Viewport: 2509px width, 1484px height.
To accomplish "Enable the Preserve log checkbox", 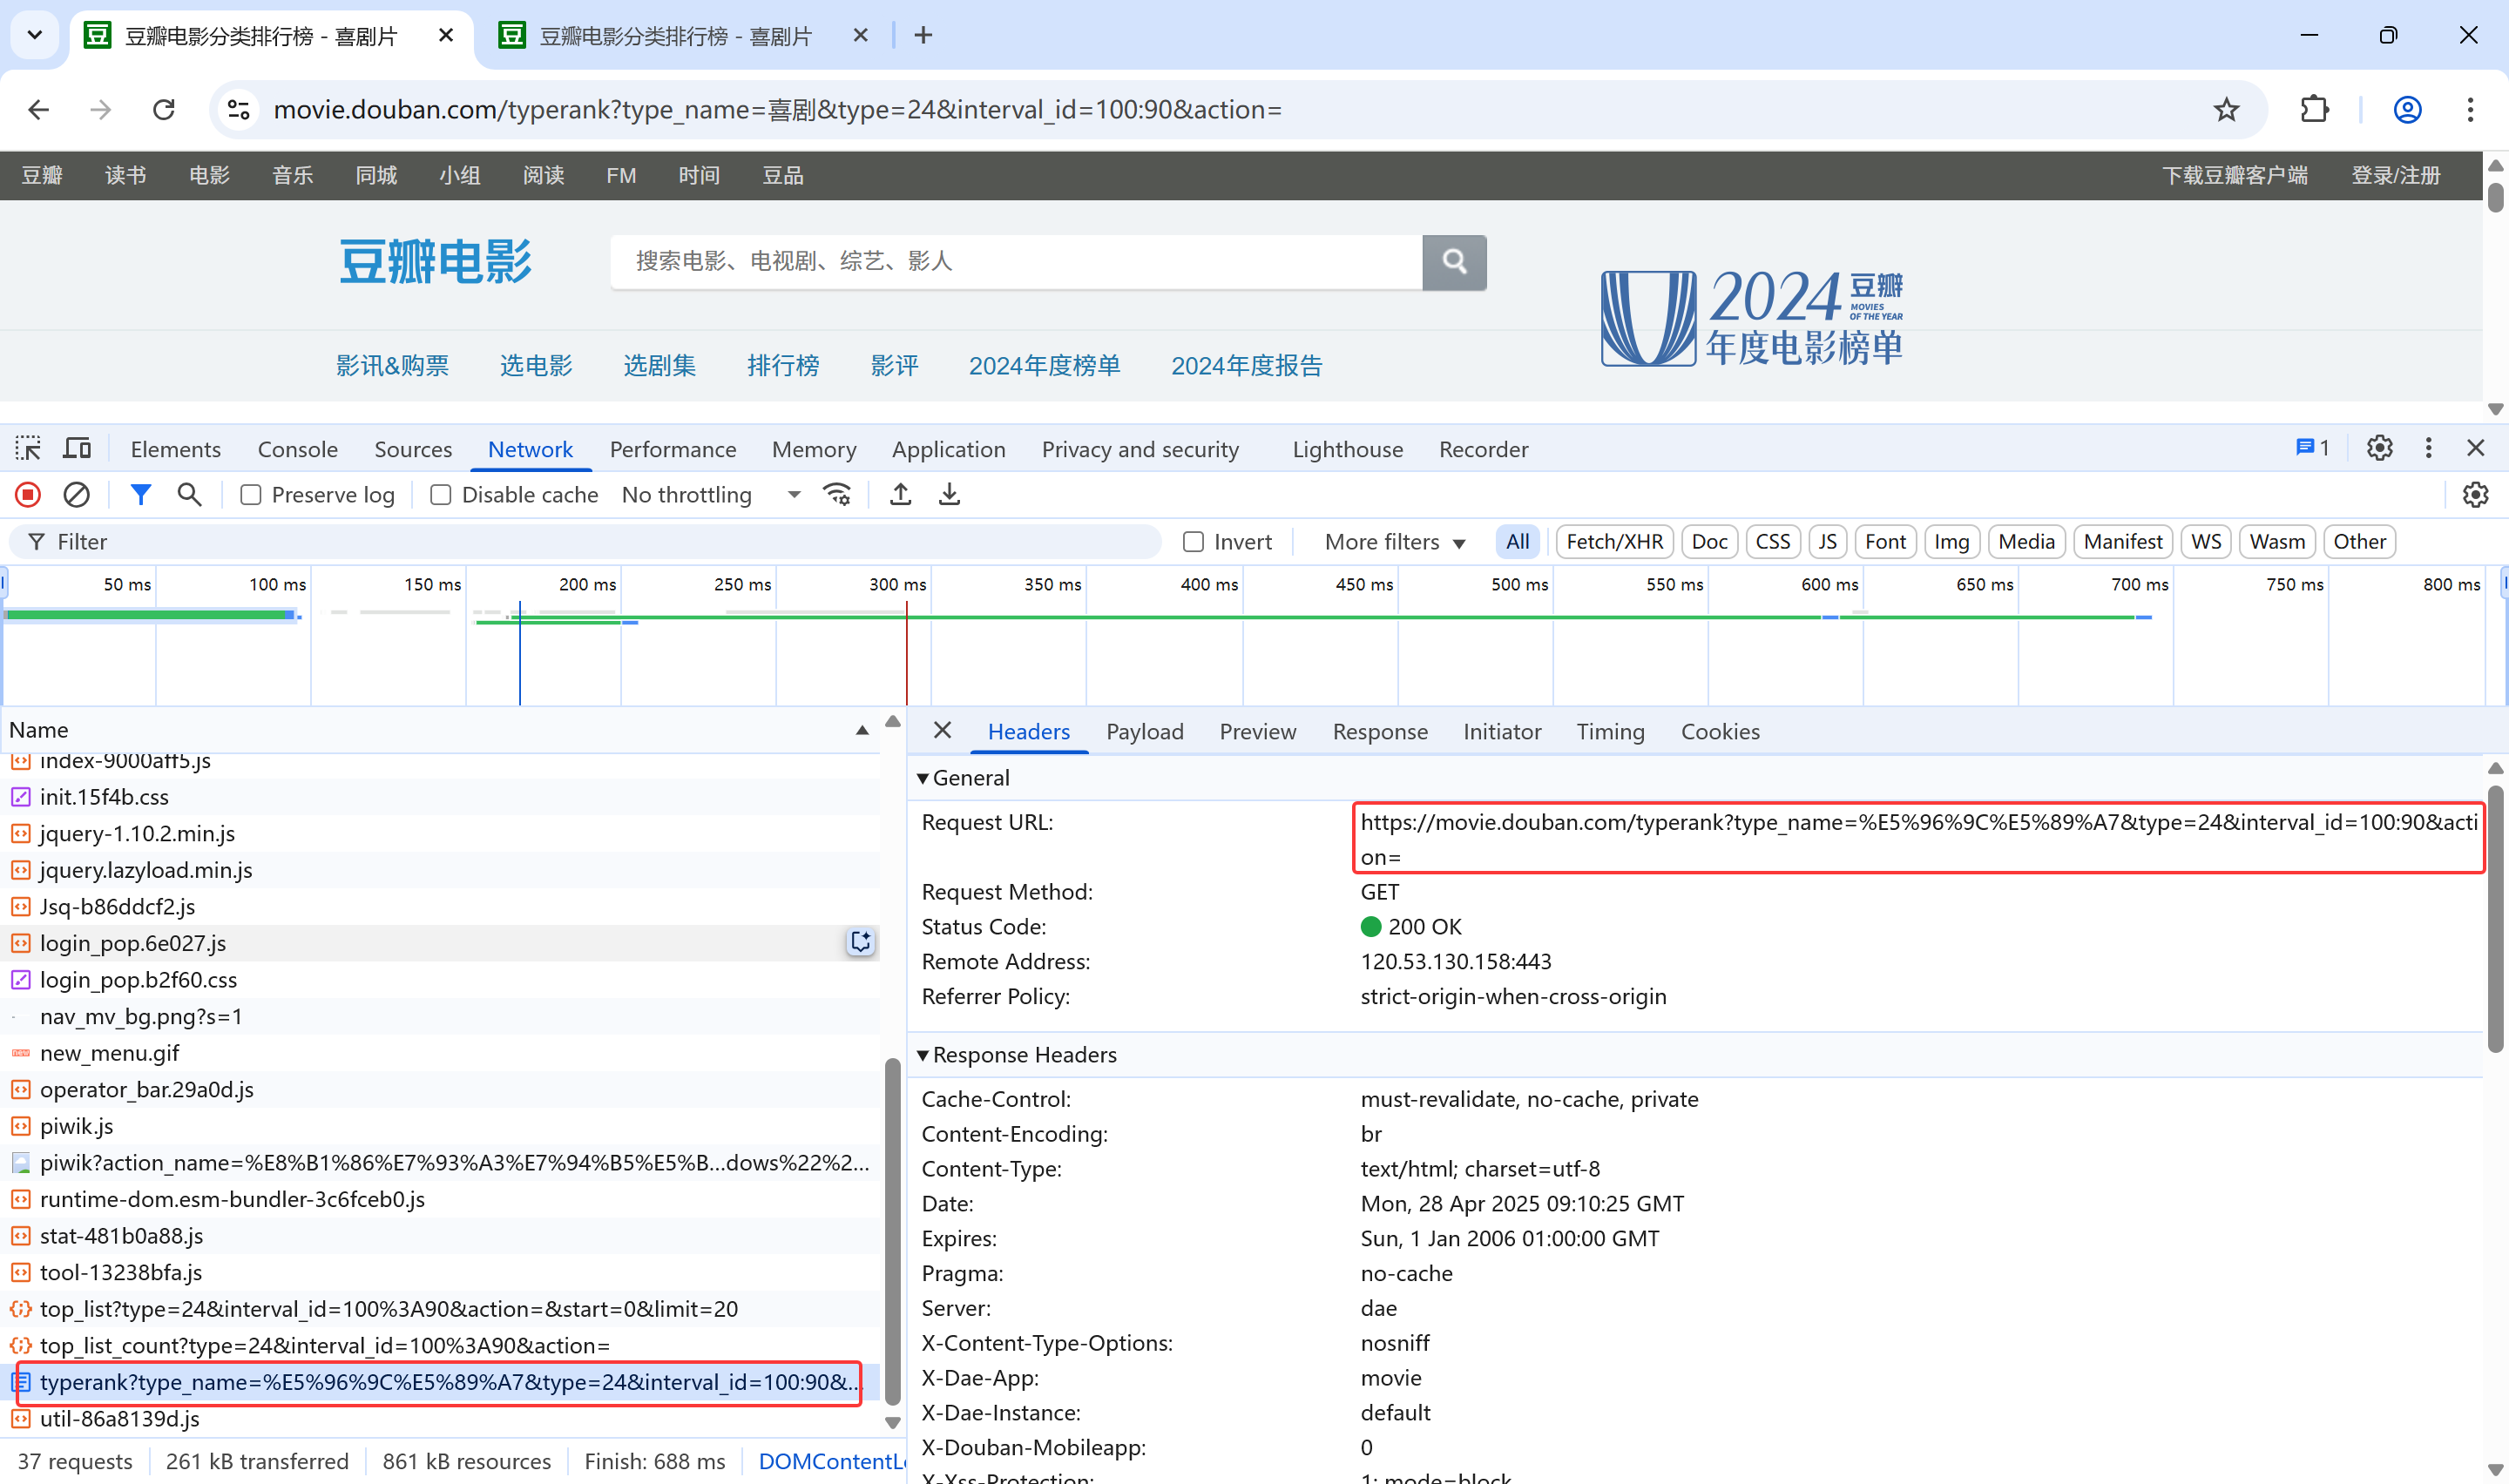I will pyautogui.click(x=251, y=495).
